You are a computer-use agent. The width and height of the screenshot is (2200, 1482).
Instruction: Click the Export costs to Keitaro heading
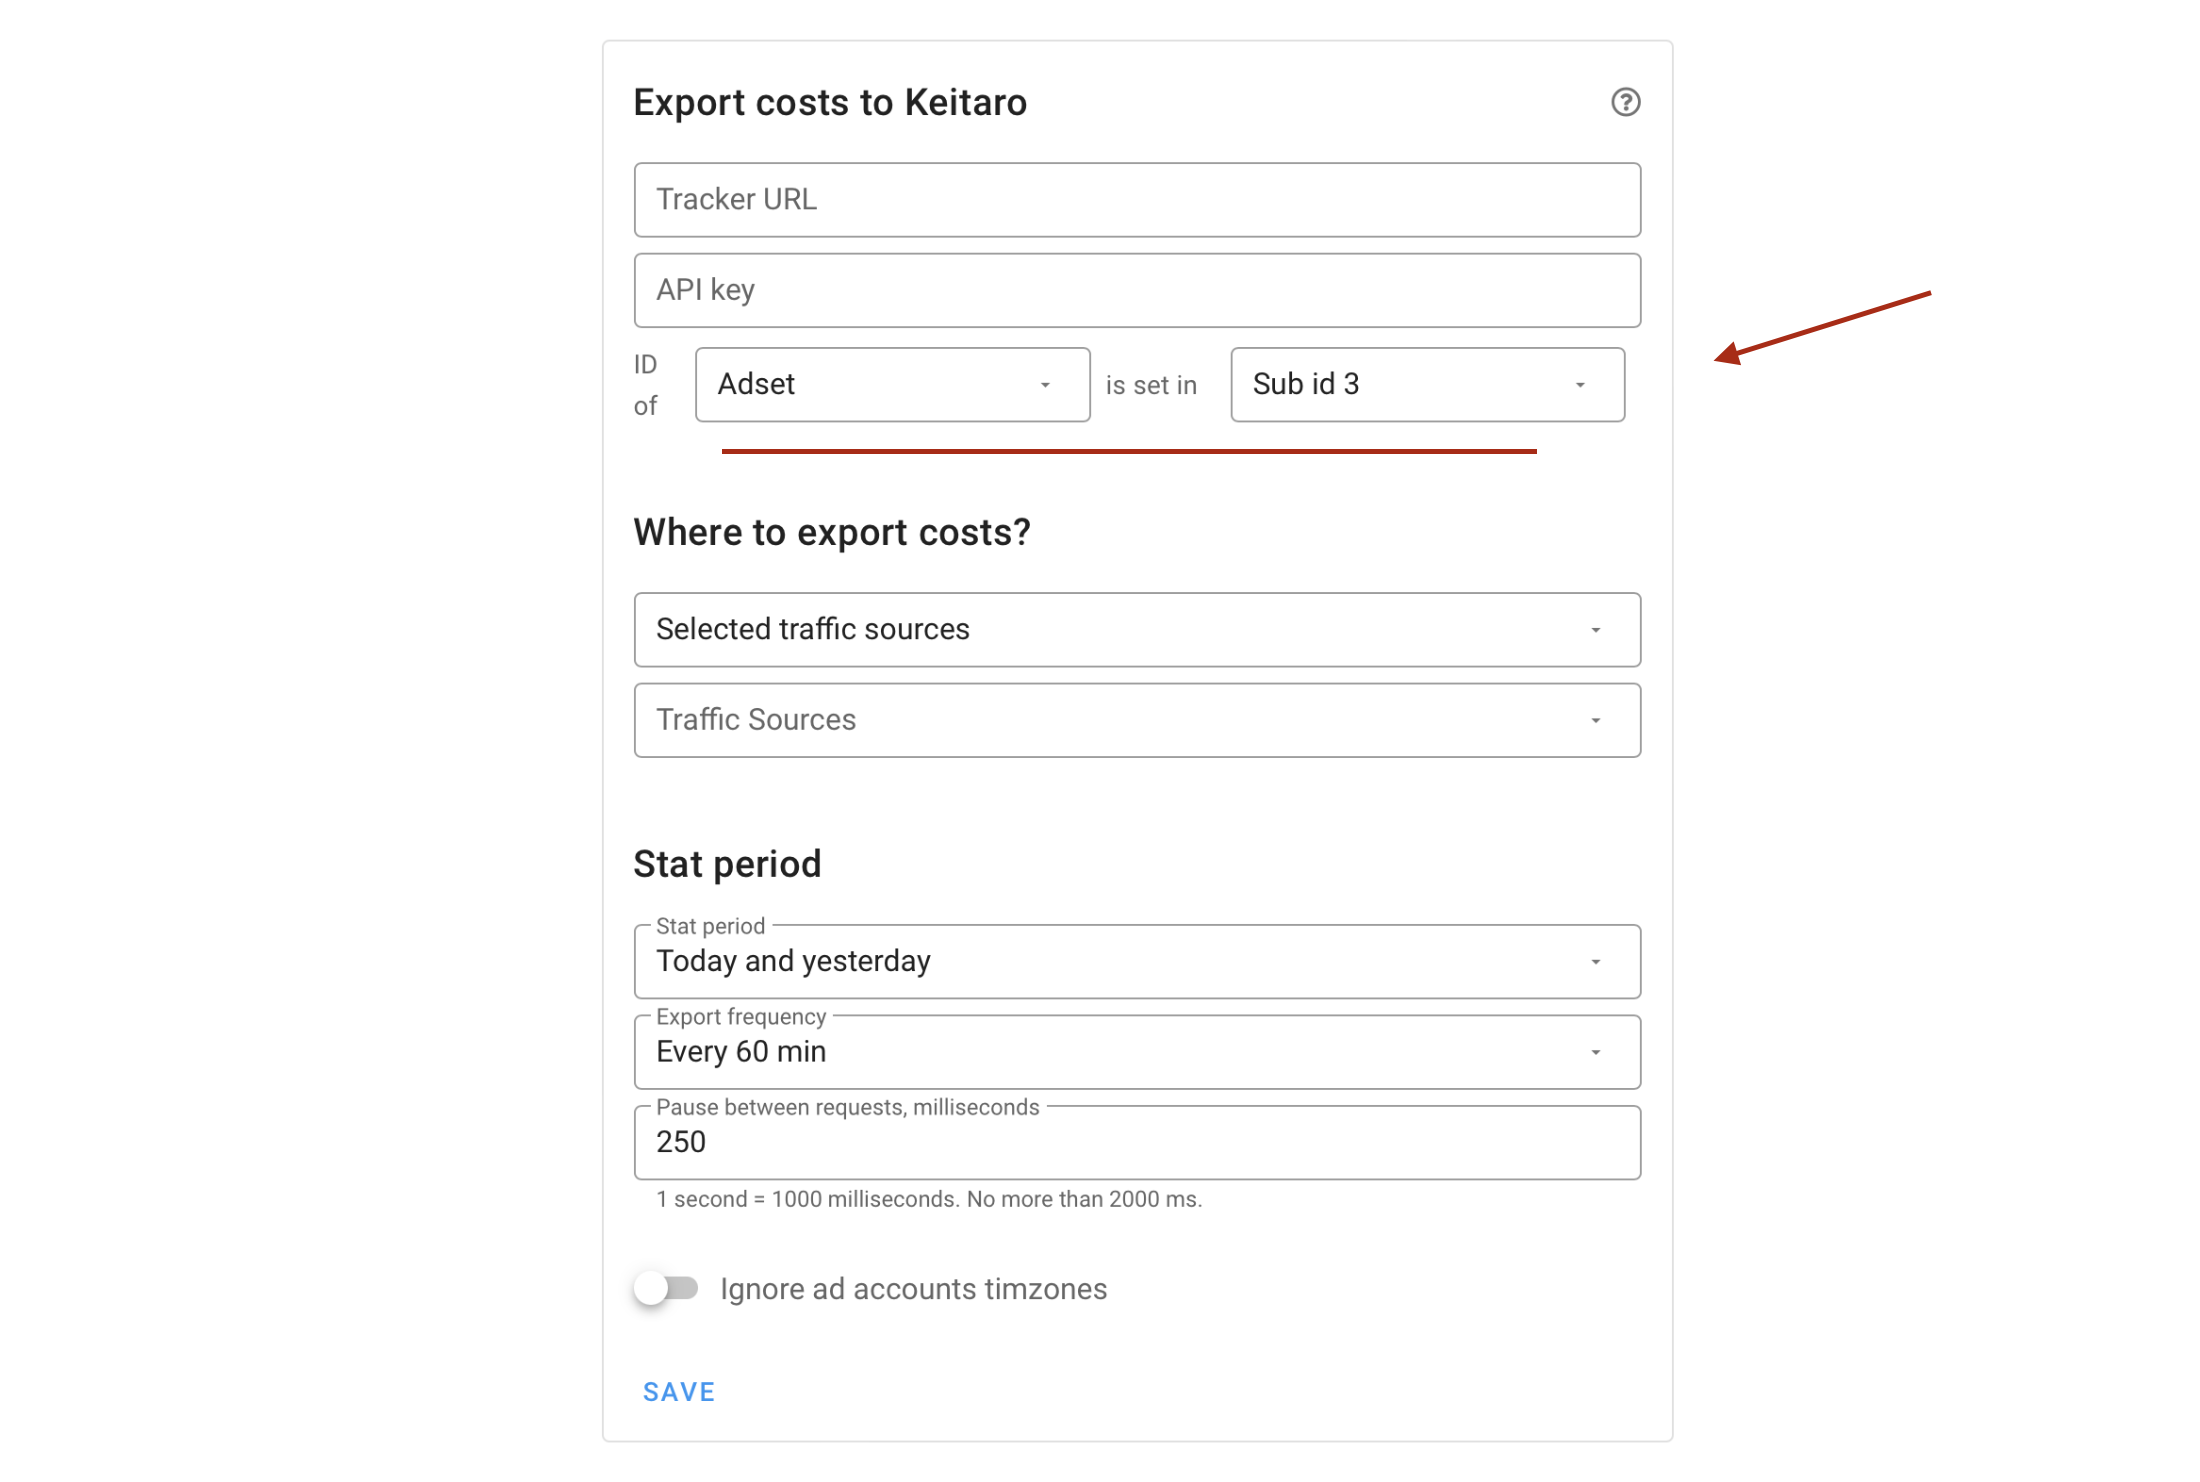(830, 103)
